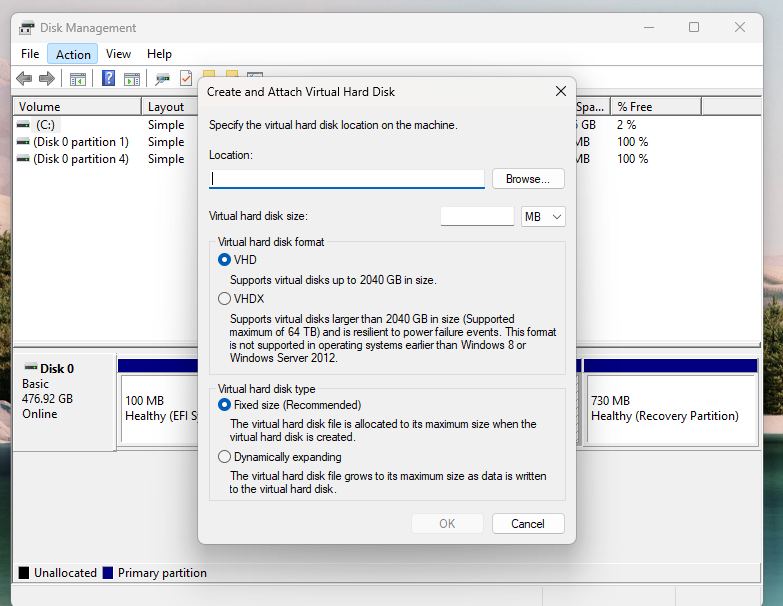
Task: Click the Cancel button in dialog
Action: click(528, 523)
